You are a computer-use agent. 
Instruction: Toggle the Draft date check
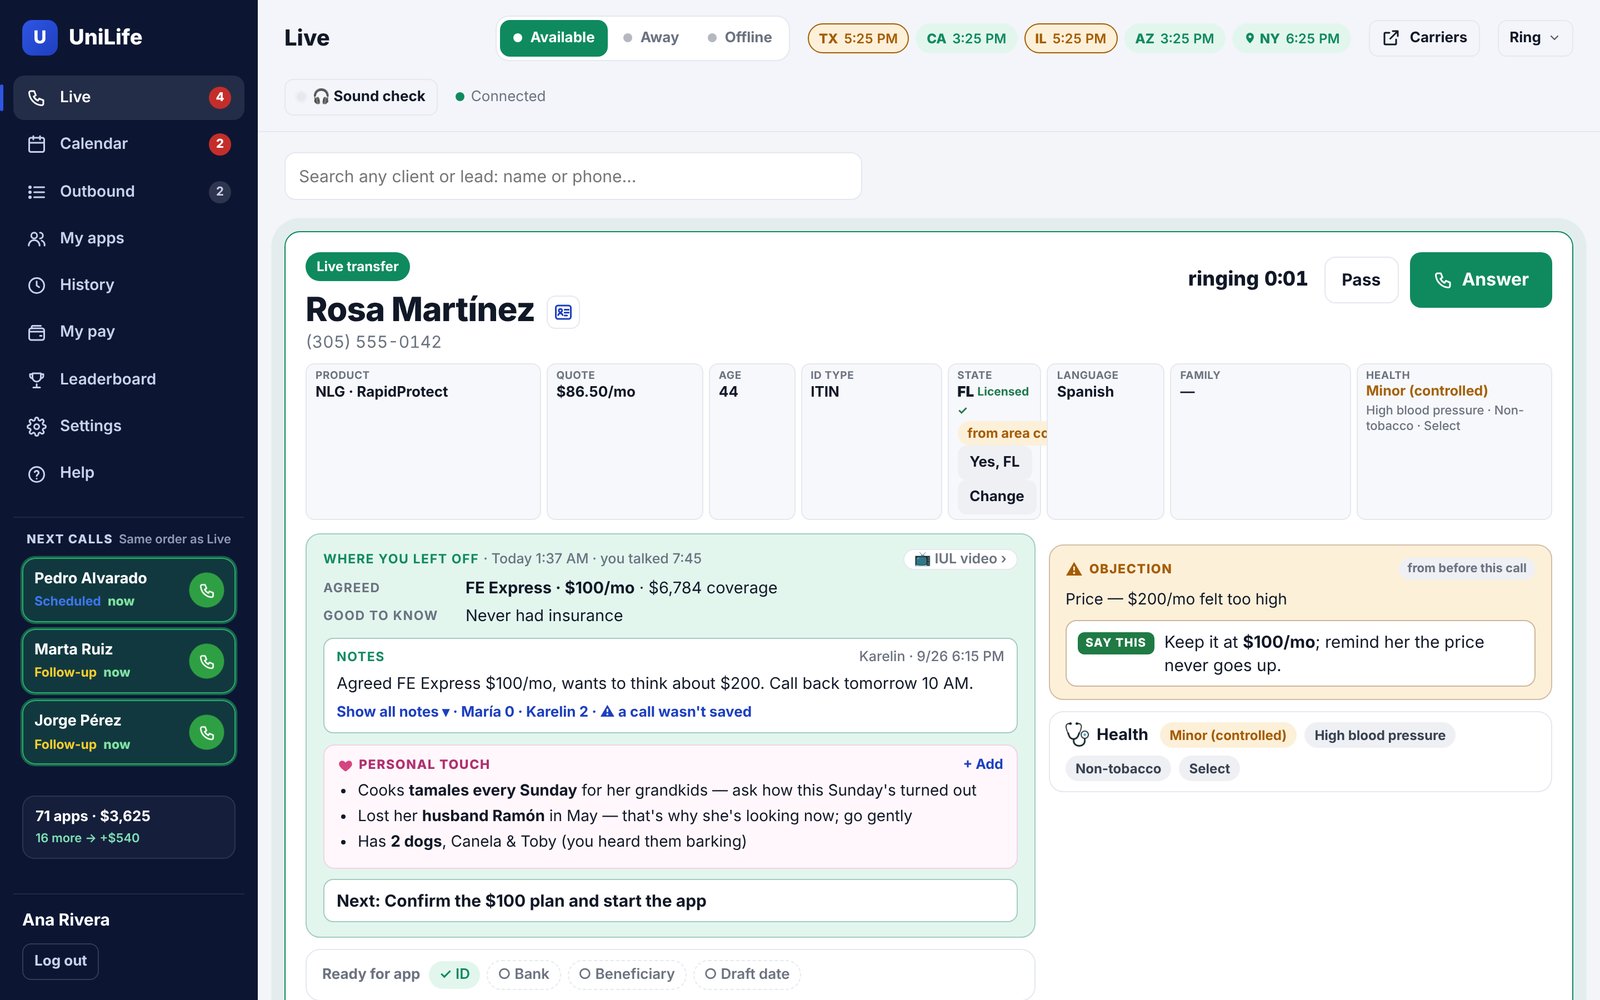747,974
